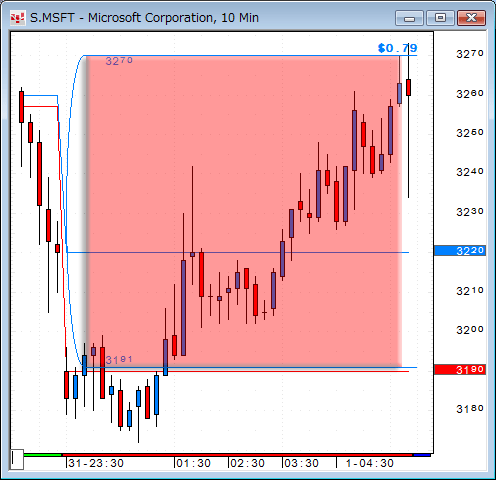Click the blue segment of bottom session bar
Viewport: 496px width, 480px height.
click(422, 455)
